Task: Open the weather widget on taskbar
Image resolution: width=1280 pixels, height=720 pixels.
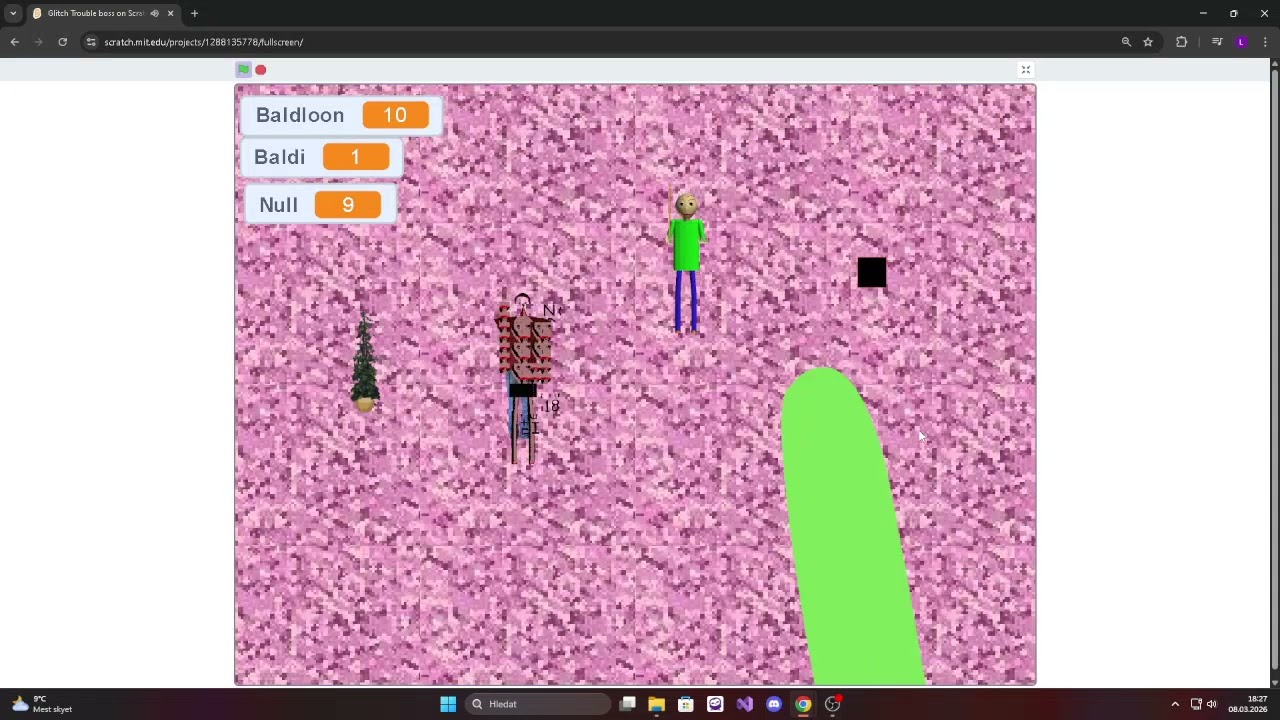Action: coord(42,704)
